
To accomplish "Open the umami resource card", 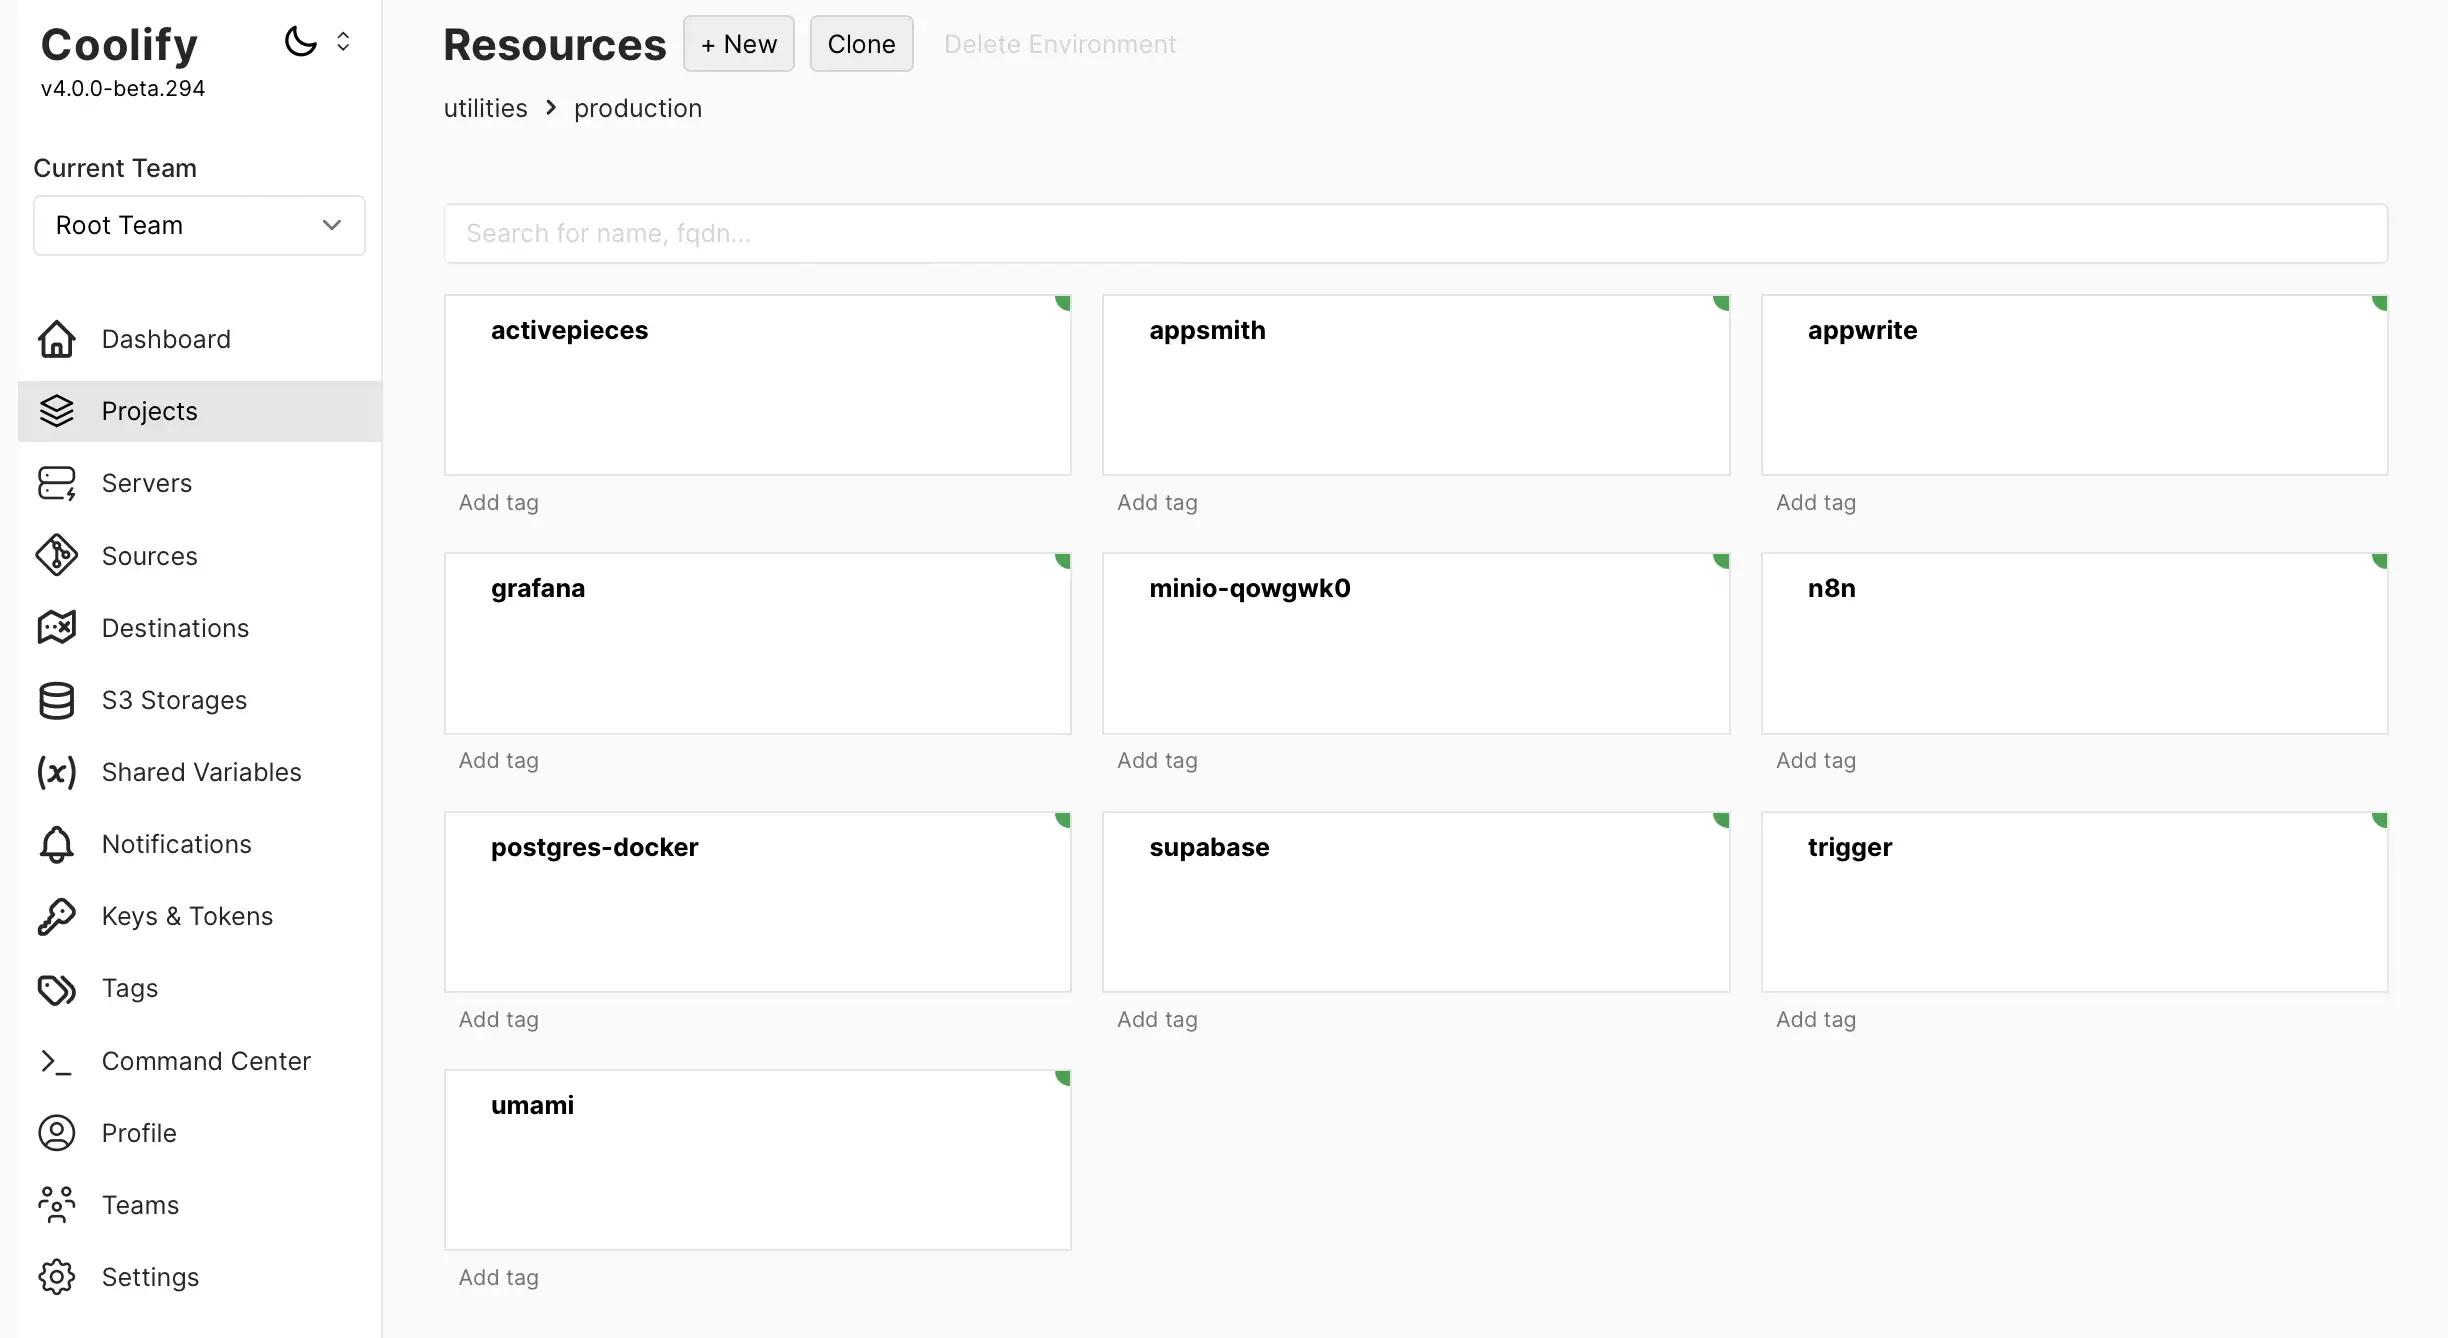I will pyautogui.click(x=758, y=1160).
